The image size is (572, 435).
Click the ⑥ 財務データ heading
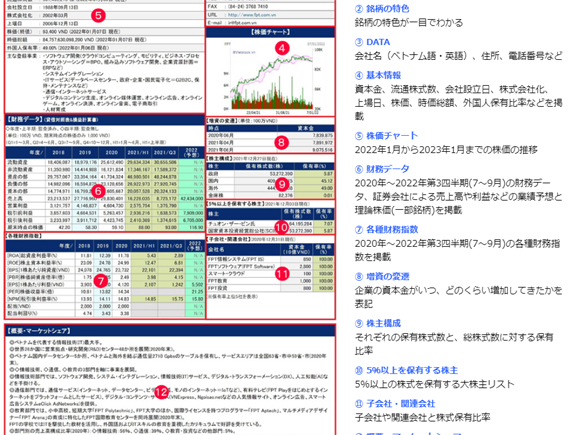(x=382, y=169)
